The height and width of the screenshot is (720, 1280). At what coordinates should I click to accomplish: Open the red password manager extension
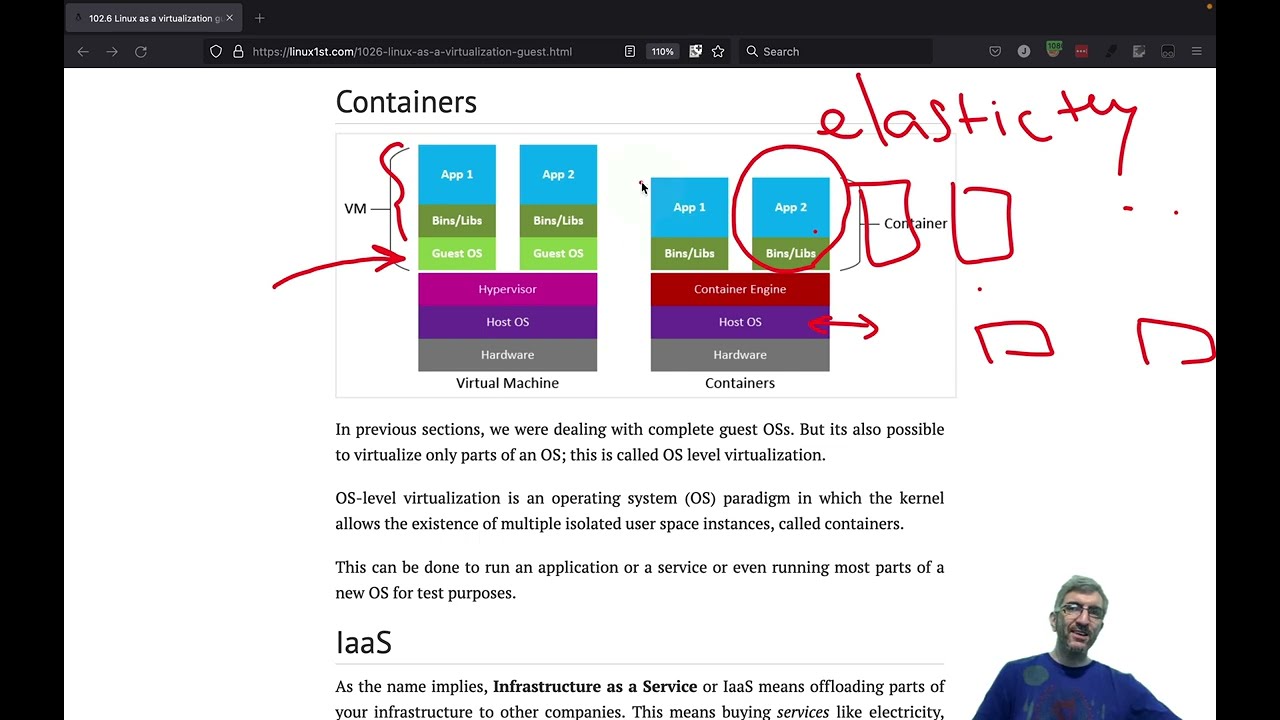[x=1081, y=51]
